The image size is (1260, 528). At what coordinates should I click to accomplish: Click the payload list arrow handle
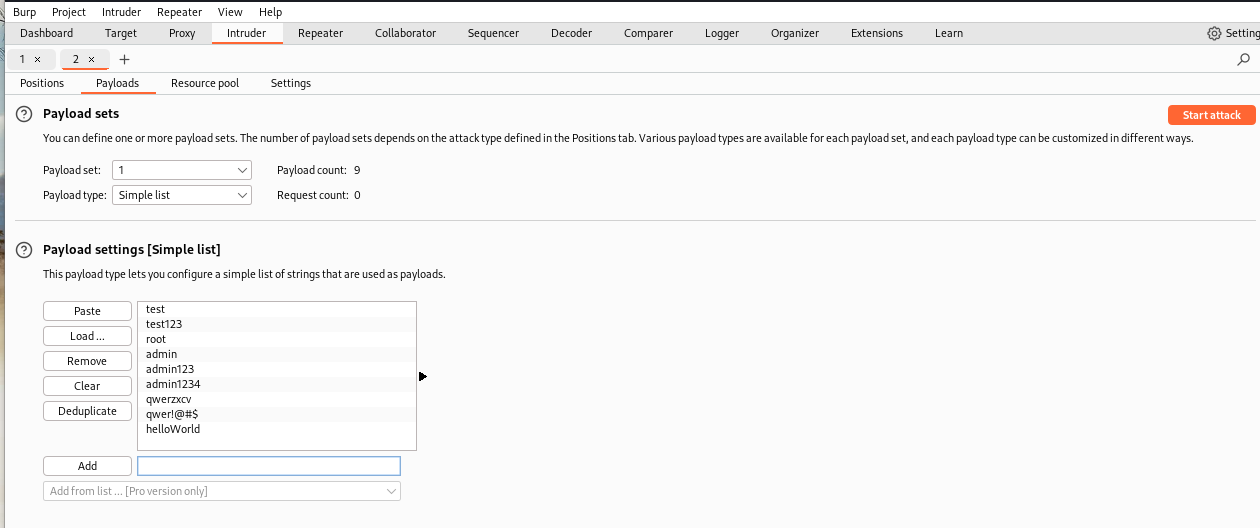click(423, 376)
